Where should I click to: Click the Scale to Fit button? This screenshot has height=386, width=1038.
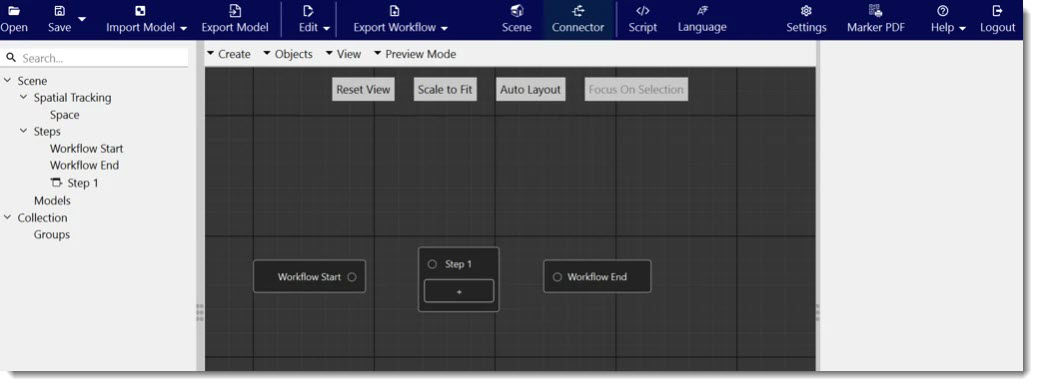pos(446,89)
